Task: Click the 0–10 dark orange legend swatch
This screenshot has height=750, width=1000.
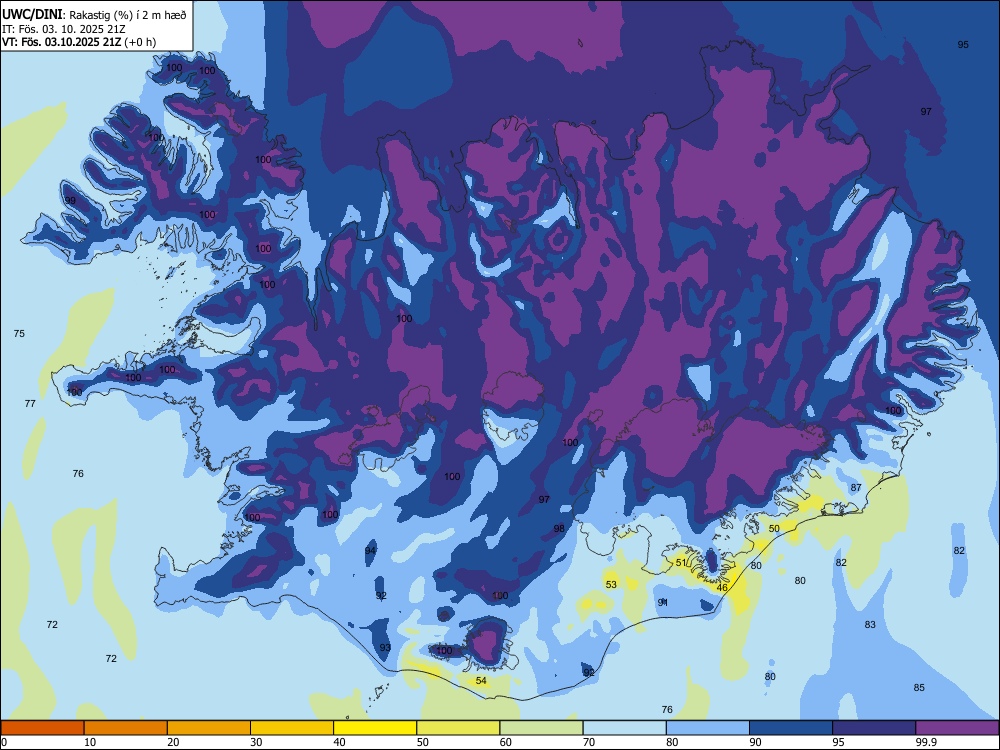Action: 42,728
